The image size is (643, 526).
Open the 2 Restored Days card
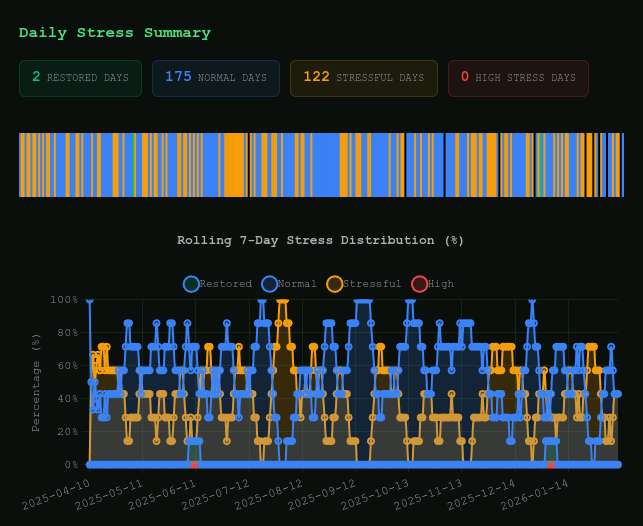click(80, 78)
